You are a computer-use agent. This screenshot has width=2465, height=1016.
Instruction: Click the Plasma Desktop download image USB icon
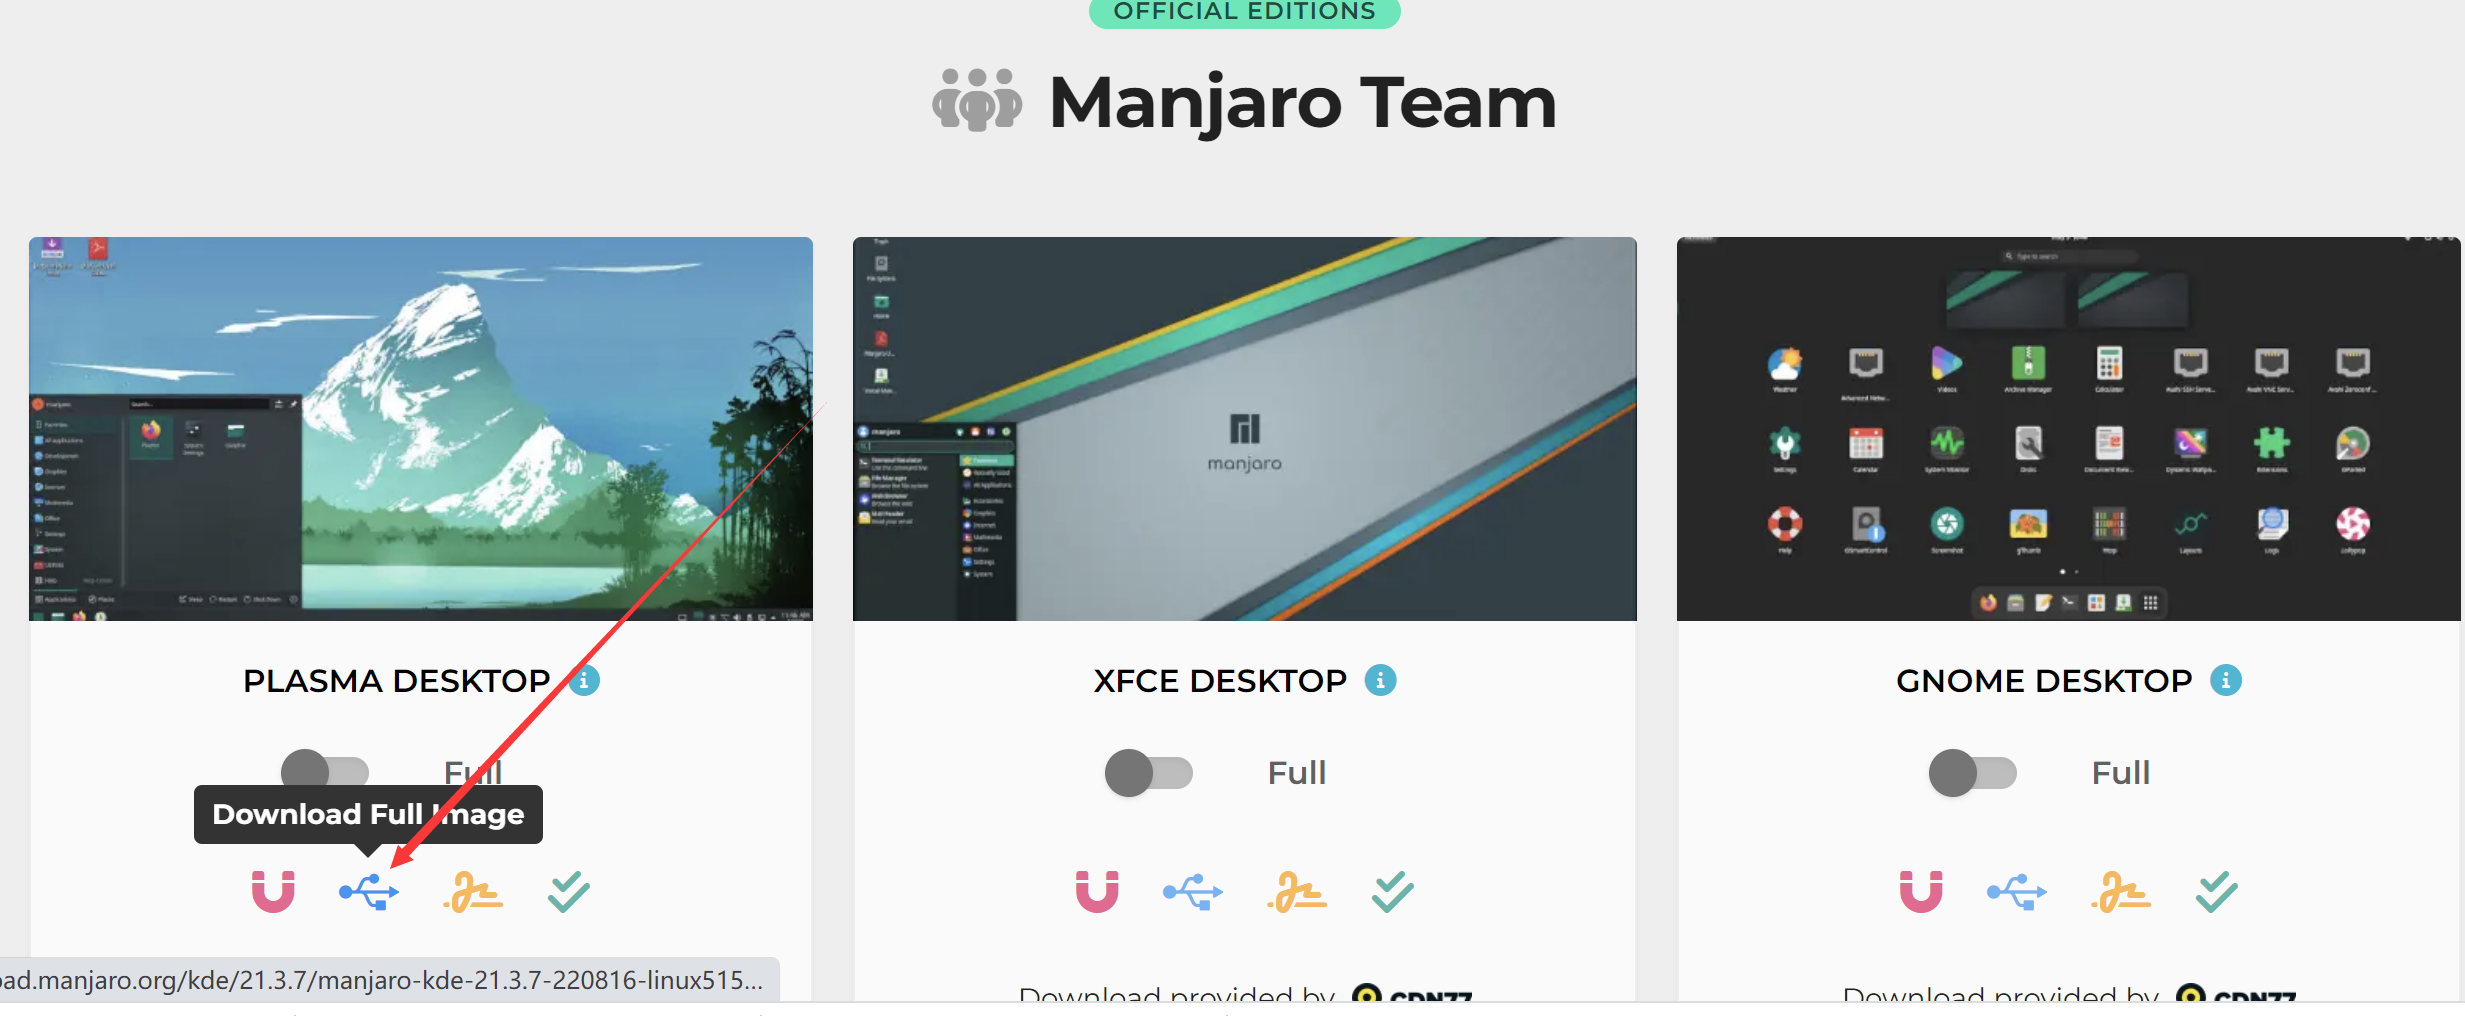(x=369, y=892)
